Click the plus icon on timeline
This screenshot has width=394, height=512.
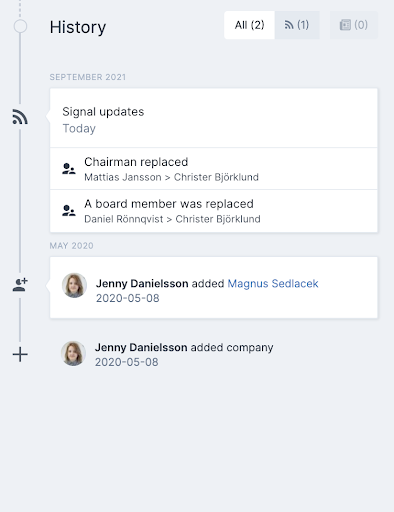coord(20,354)
